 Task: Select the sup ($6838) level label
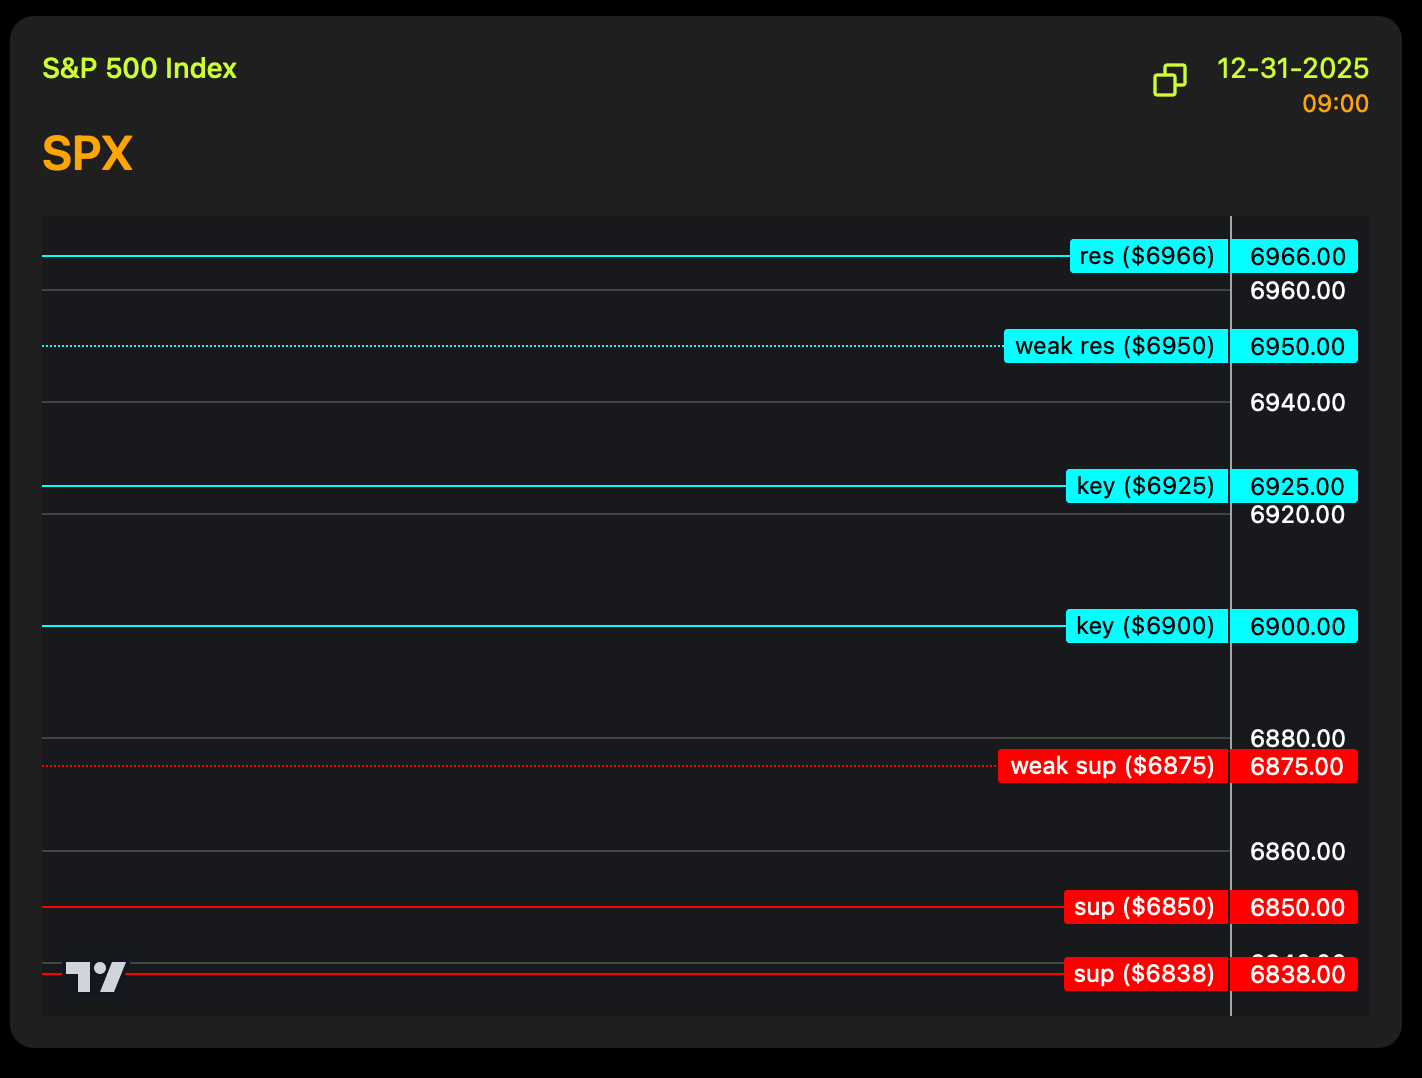(x=1145, y=974)
